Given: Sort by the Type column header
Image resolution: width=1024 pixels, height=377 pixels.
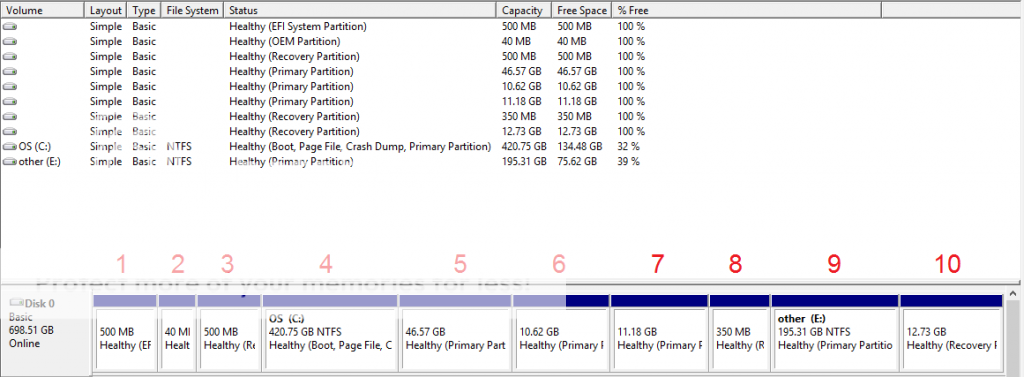Looking at the screenshot, I should (x=144, y=10).
